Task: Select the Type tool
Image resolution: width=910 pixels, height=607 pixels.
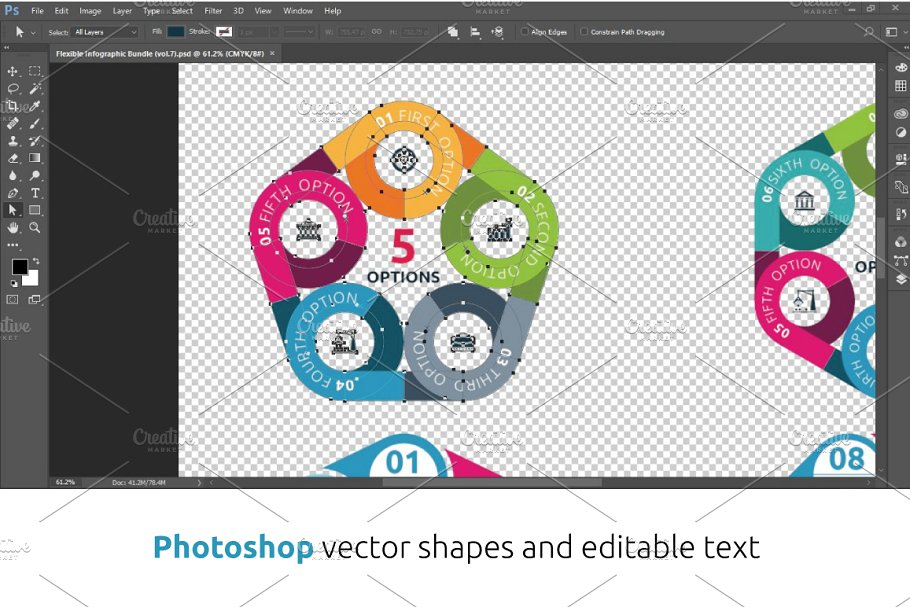Action: pyautogui.click(x=34, y=191)
